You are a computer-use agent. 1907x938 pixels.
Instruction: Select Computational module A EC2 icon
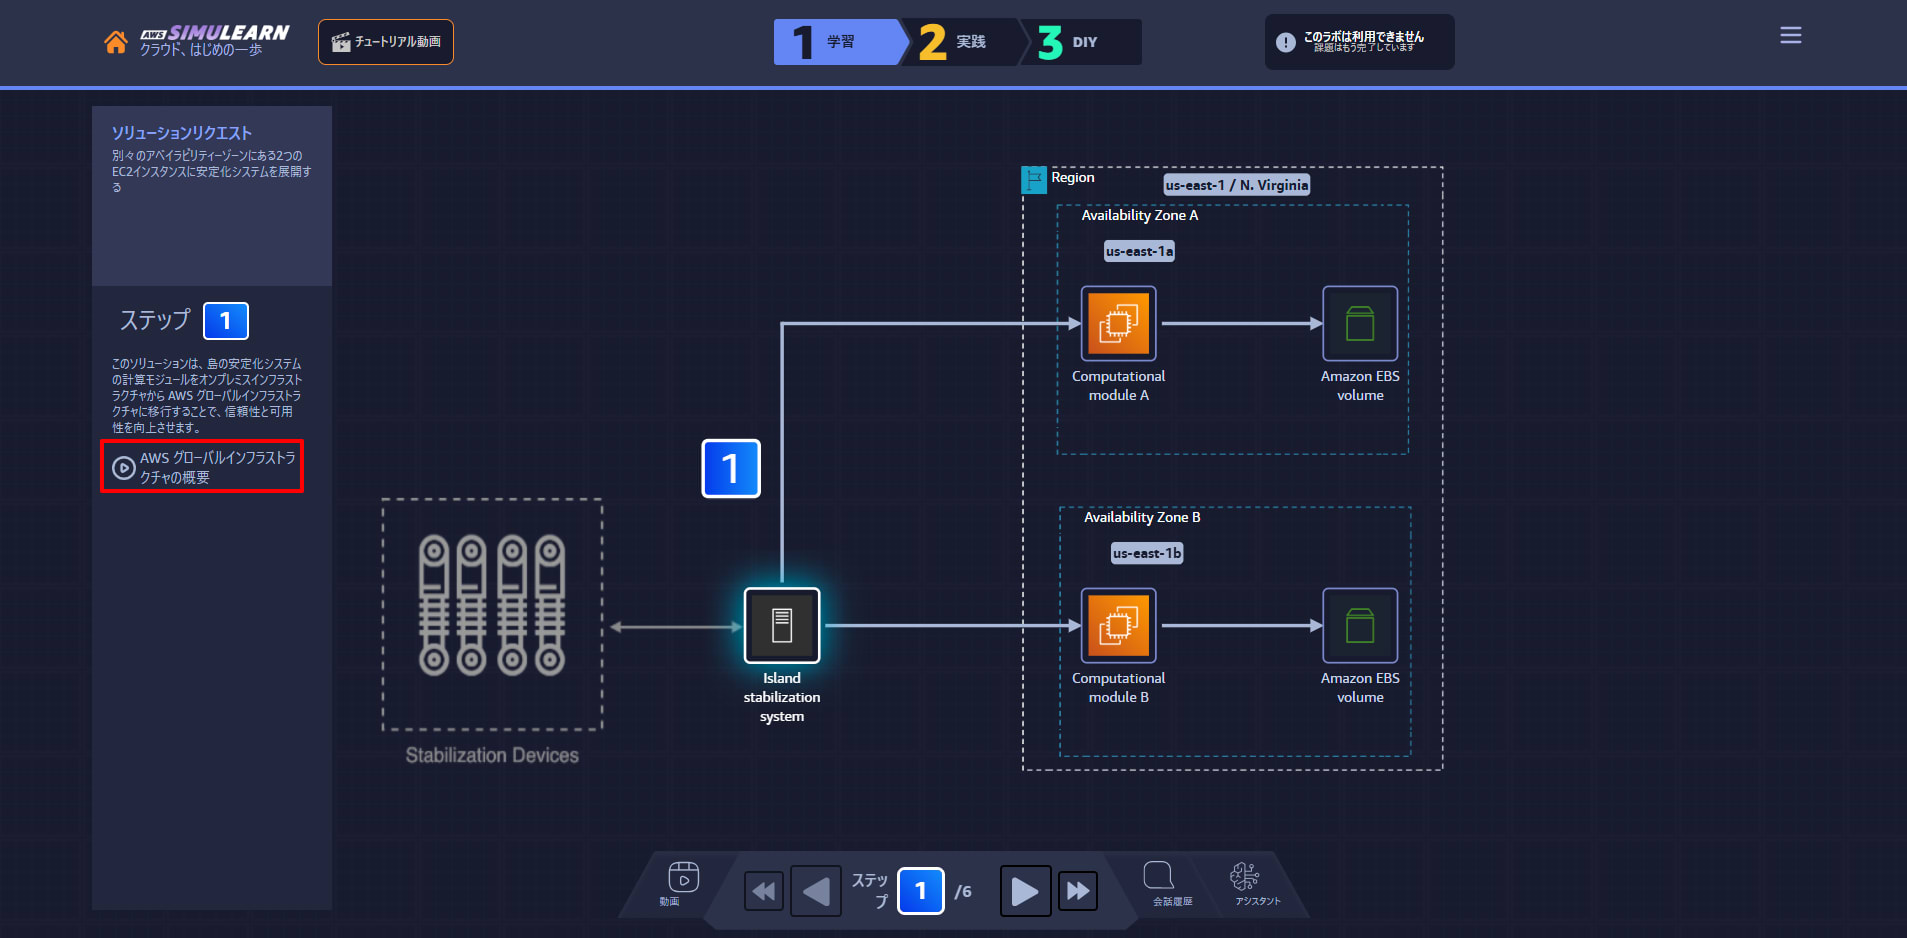(x=1118, y=323)
